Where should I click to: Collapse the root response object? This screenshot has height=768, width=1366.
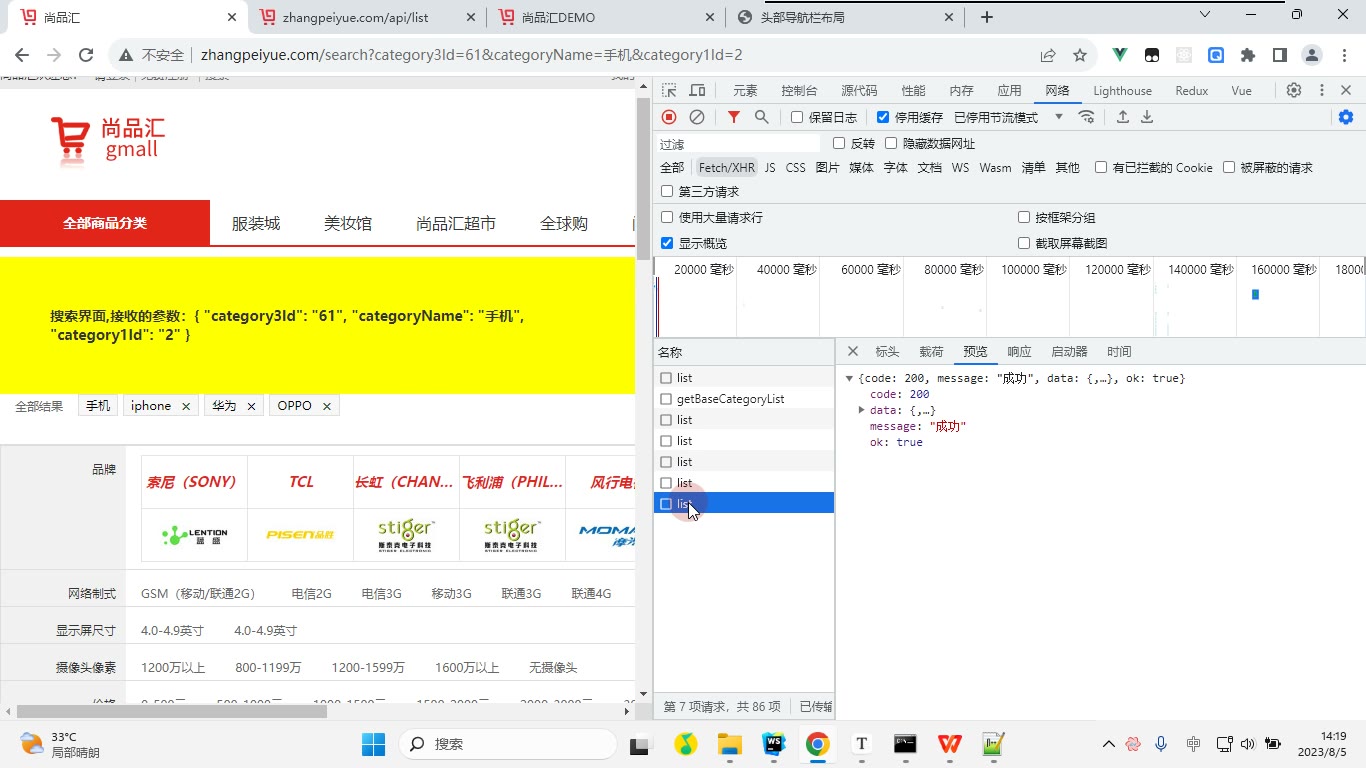tap(849, 378)
